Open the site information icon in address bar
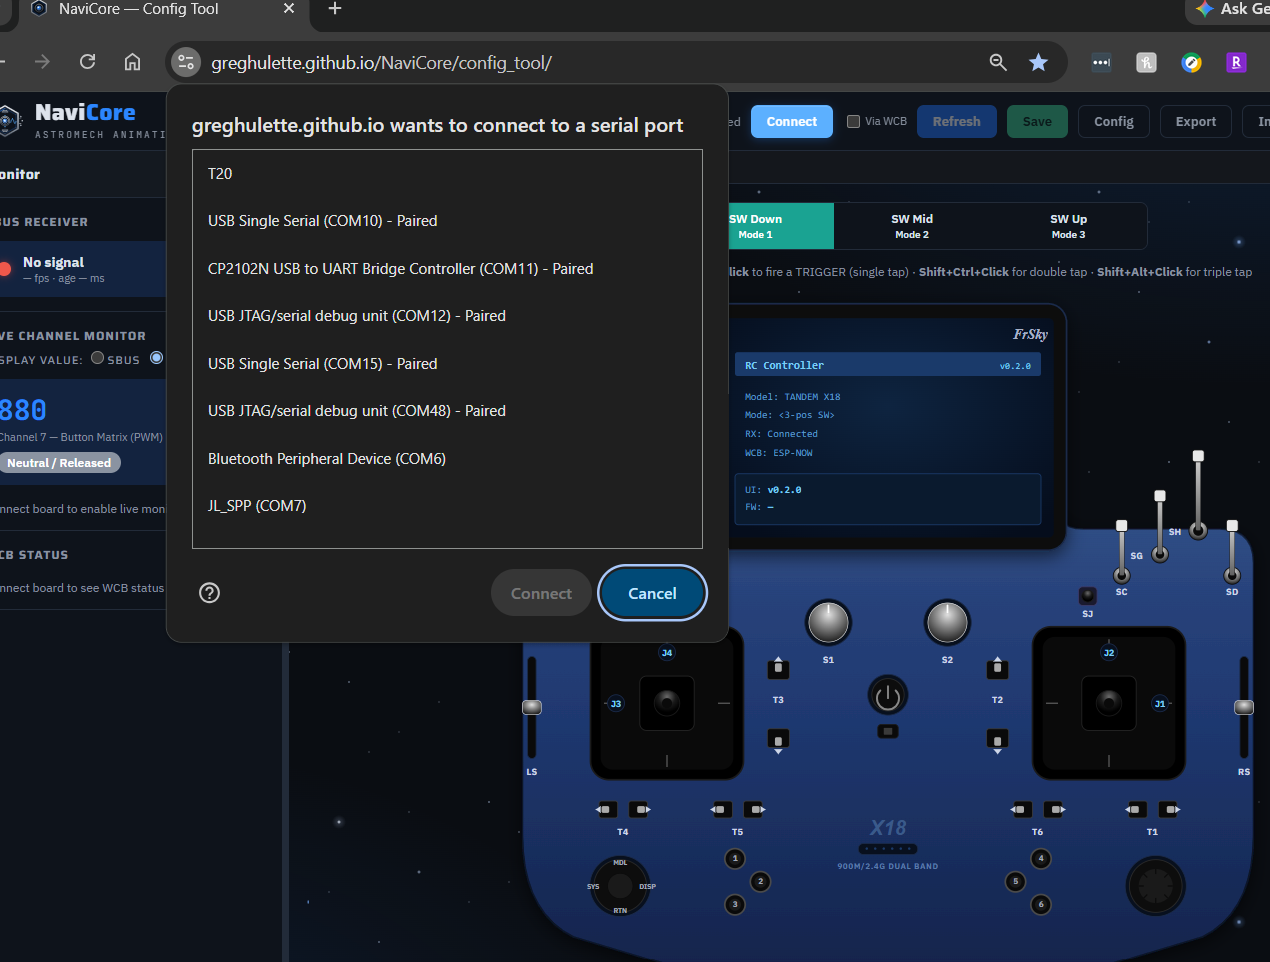Screen dimensions: 1270x962 [x=186, y=62]
